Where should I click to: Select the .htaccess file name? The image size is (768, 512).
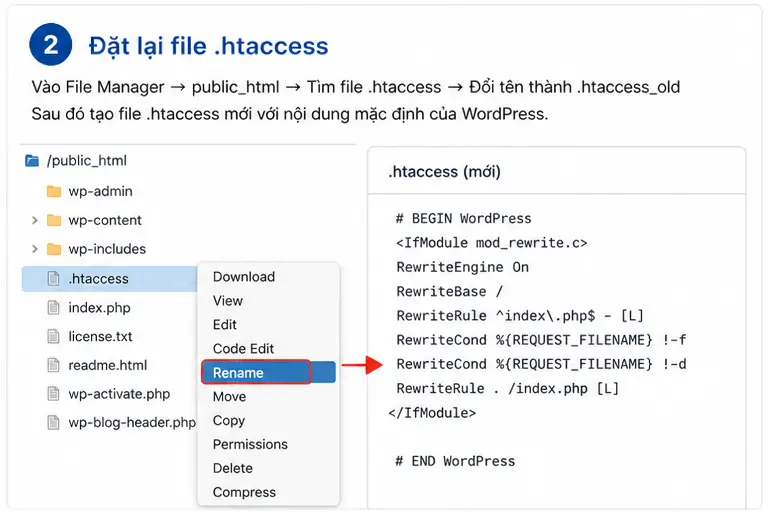click(x=98, y=279)
